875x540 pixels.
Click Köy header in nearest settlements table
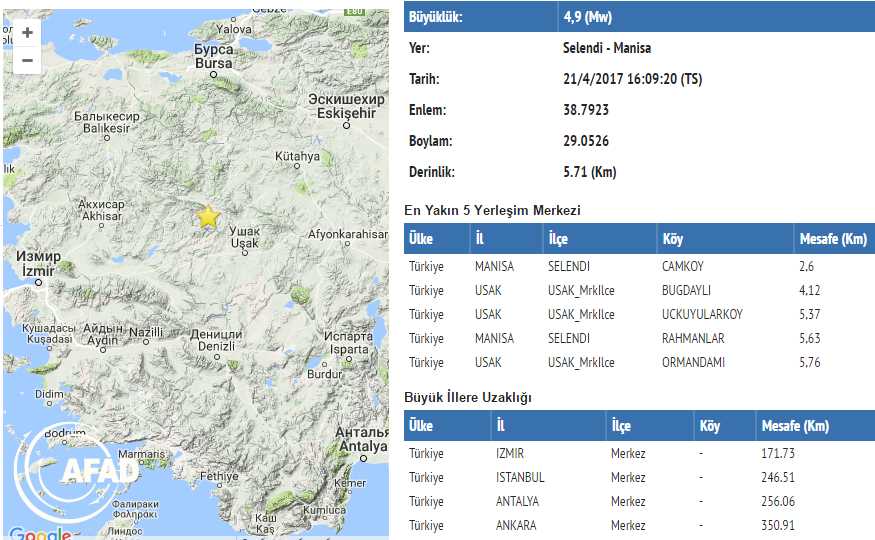(672, 239)
